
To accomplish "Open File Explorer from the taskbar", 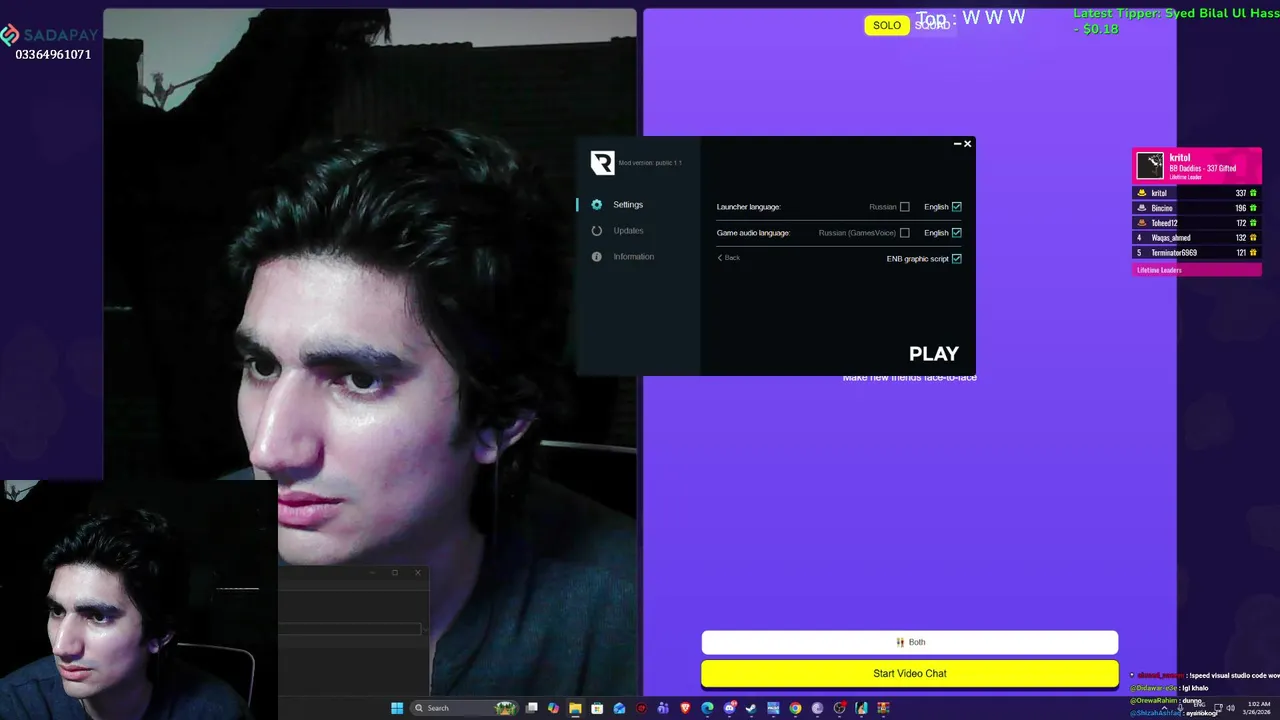I will click(575, 708).
